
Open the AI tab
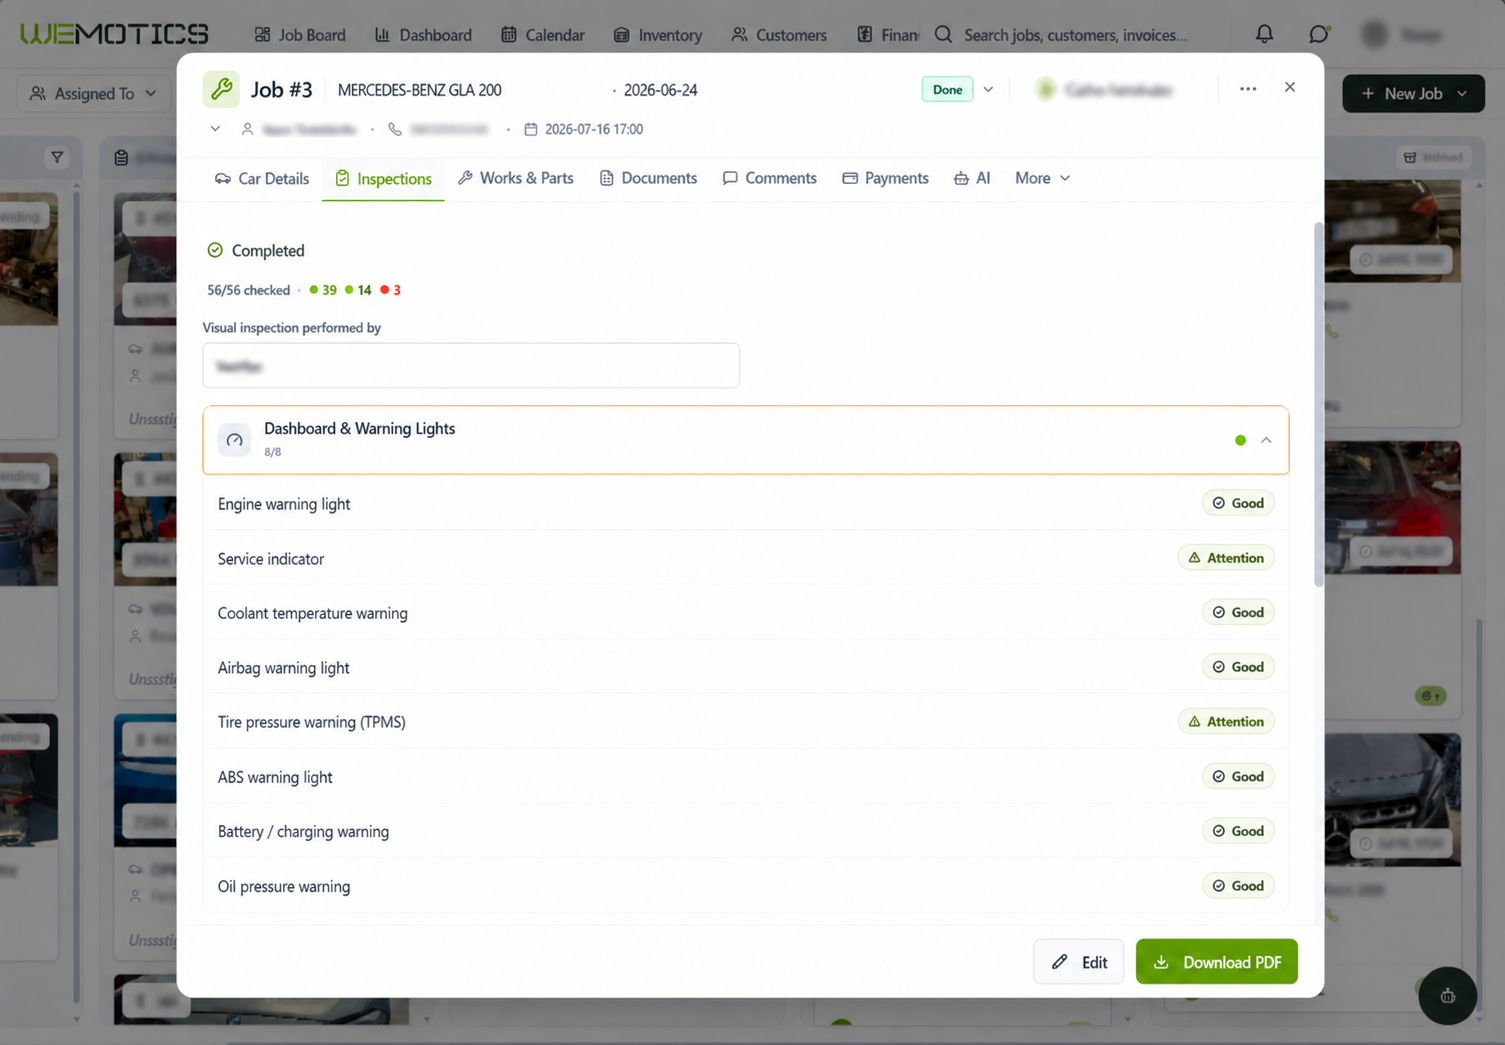point(972,178)
